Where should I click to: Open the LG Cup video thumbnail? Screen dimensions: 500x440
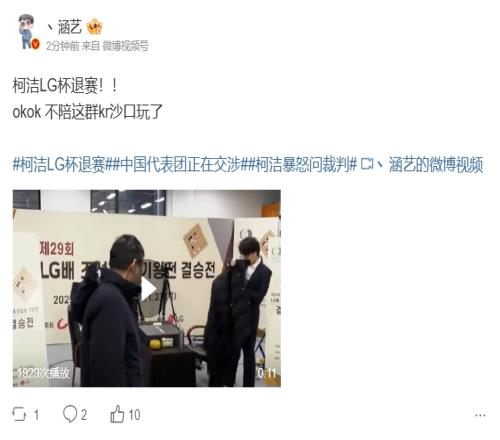[147, 288]
